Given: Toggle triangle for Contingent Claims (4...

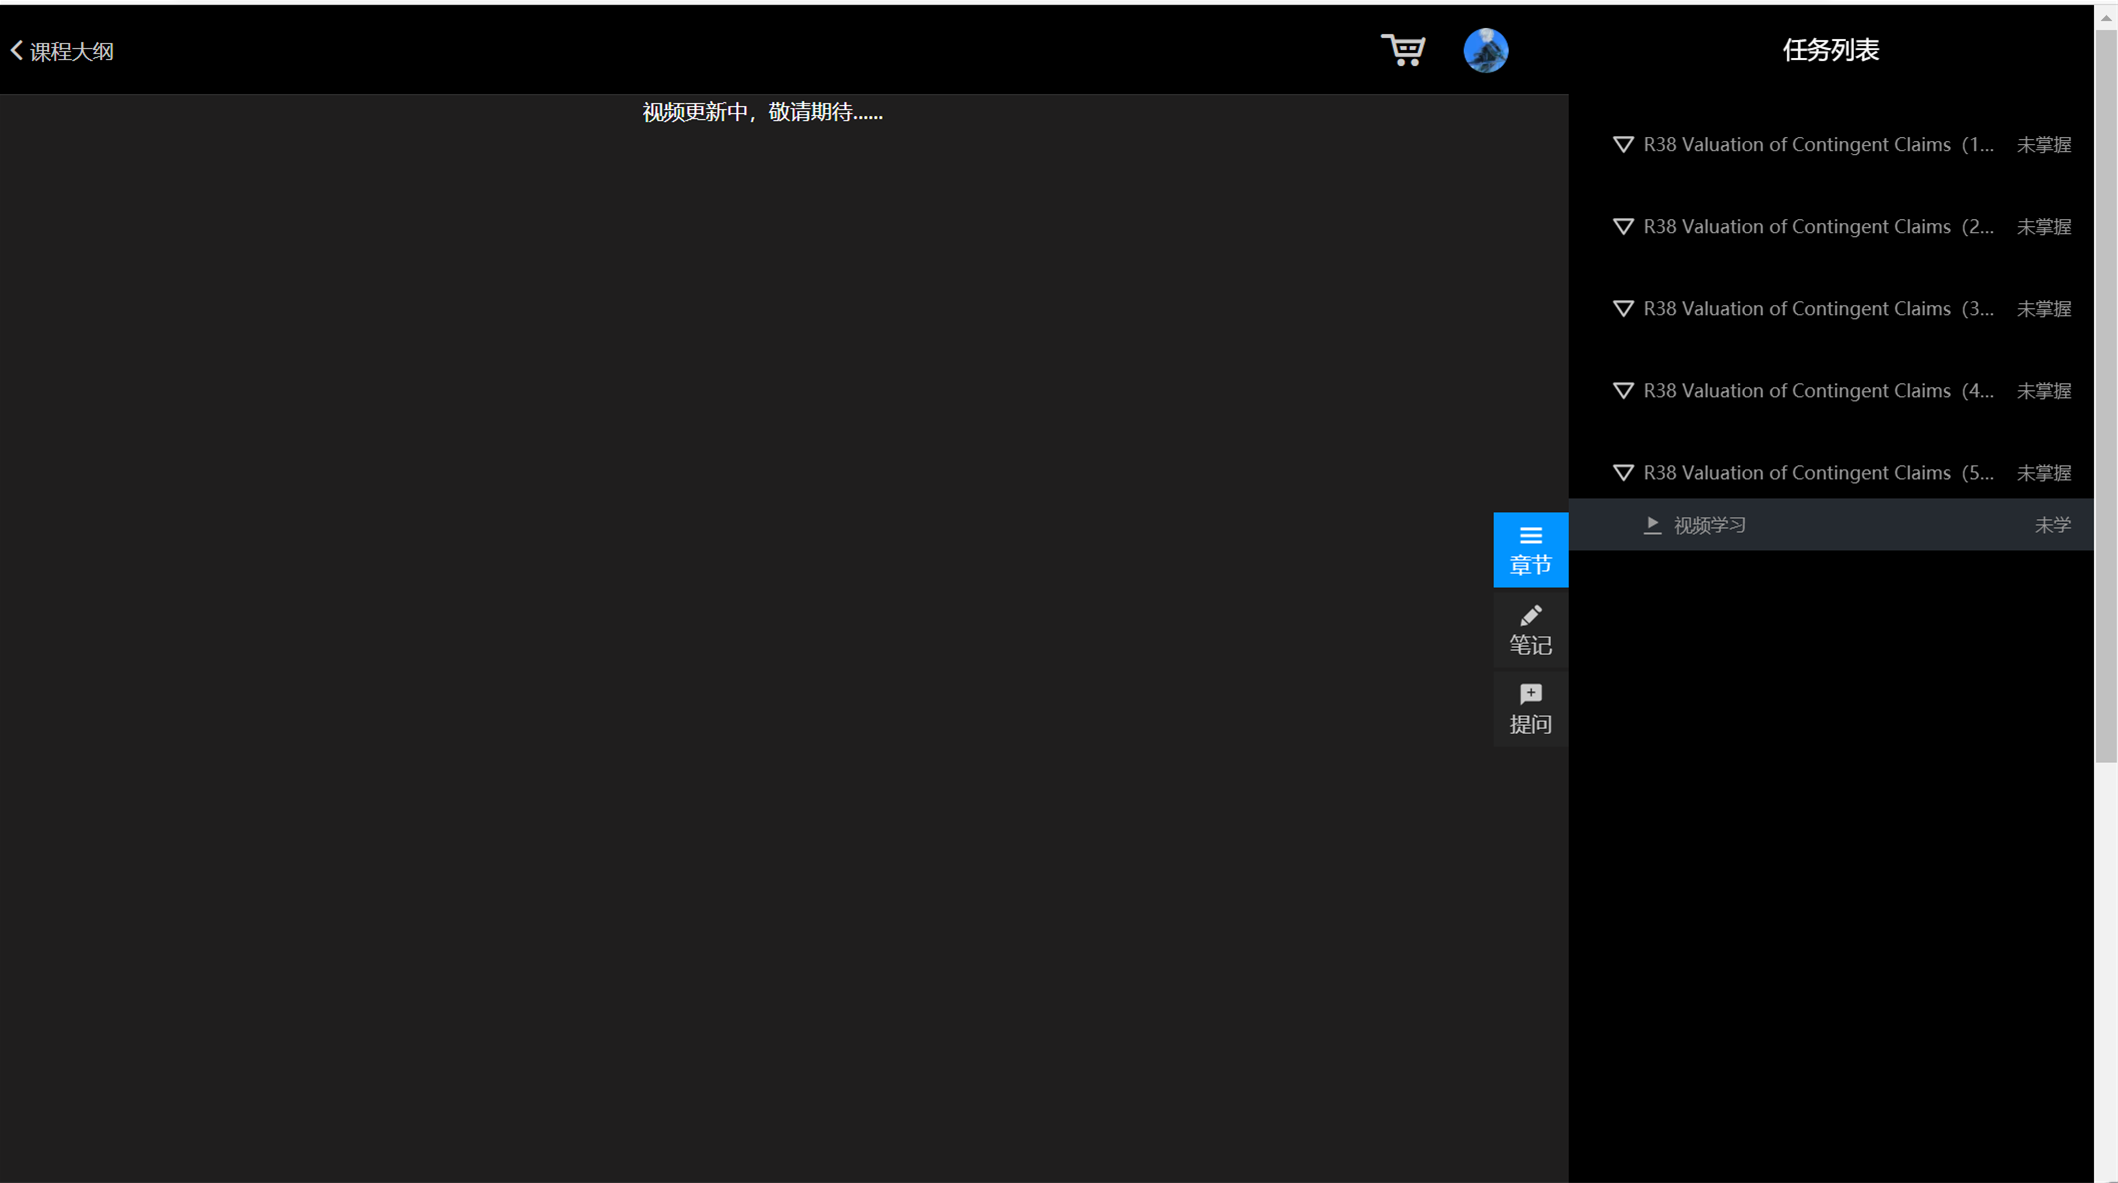Looking at the screenshot, I should [x=1623, y=391].
